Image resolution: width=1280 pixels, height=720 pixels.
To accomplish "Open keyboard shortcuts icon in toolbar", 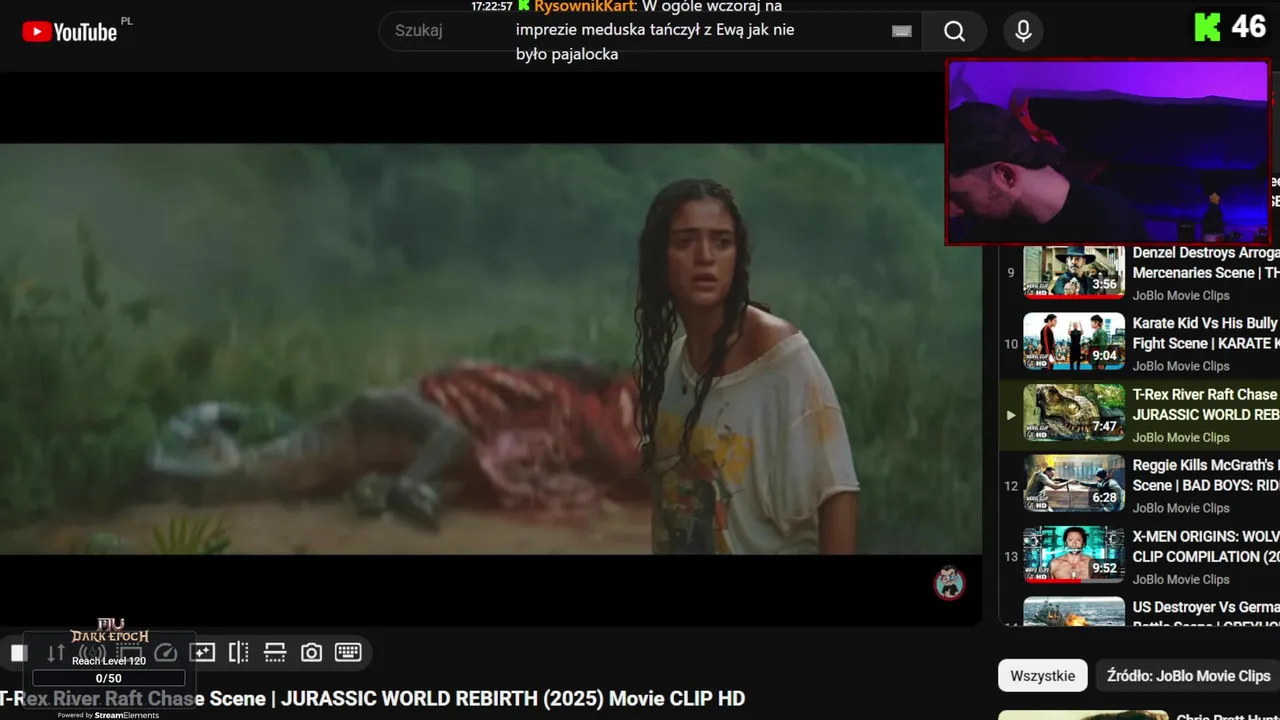I will [348, 653].
